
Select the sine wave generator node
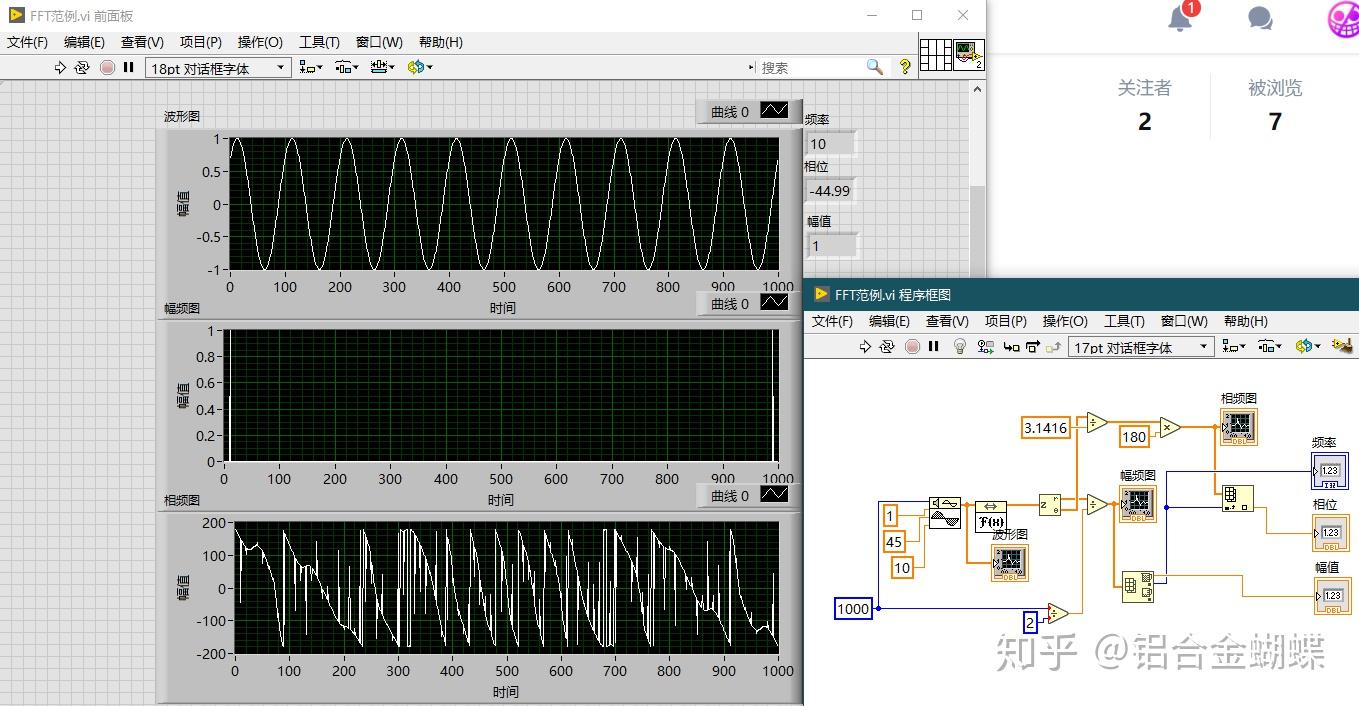[944, 512]
